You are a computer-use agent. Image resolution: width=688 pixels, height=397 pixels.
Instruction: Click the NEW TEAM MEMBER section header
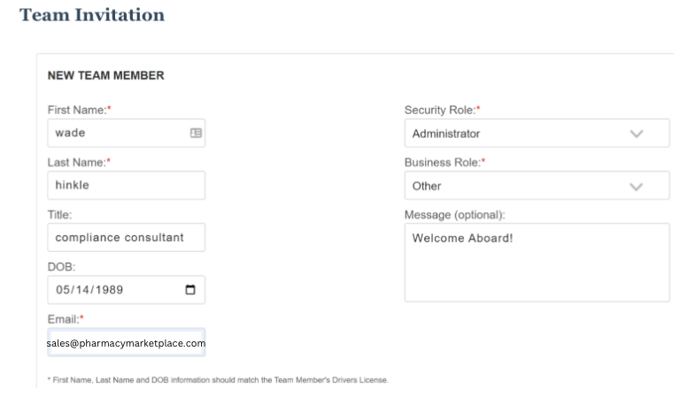[x=106, y=75]
